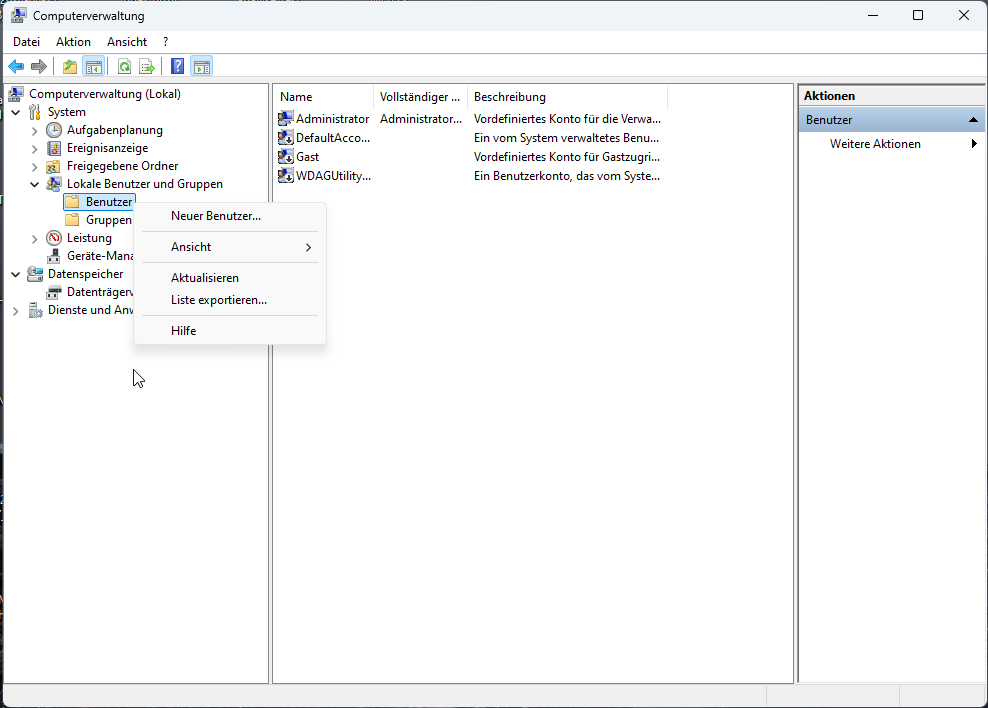The image size is (988, 708).
Task: Toggle the Show/Hide console tree icon
Action: 94,66
